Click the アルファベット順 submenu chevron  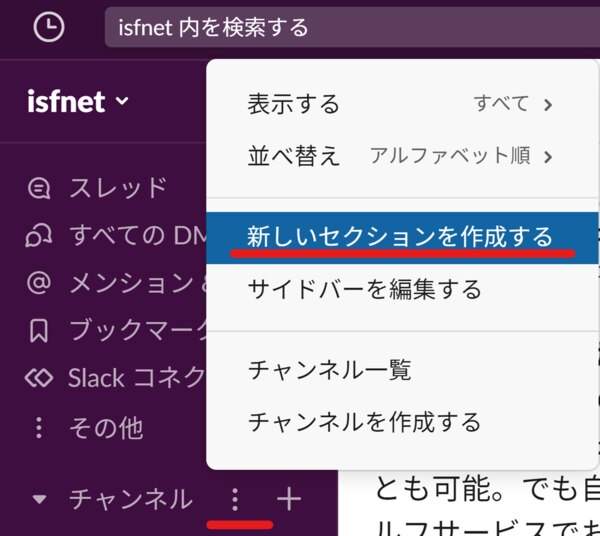pyautogui.click(x=548, y=156)
